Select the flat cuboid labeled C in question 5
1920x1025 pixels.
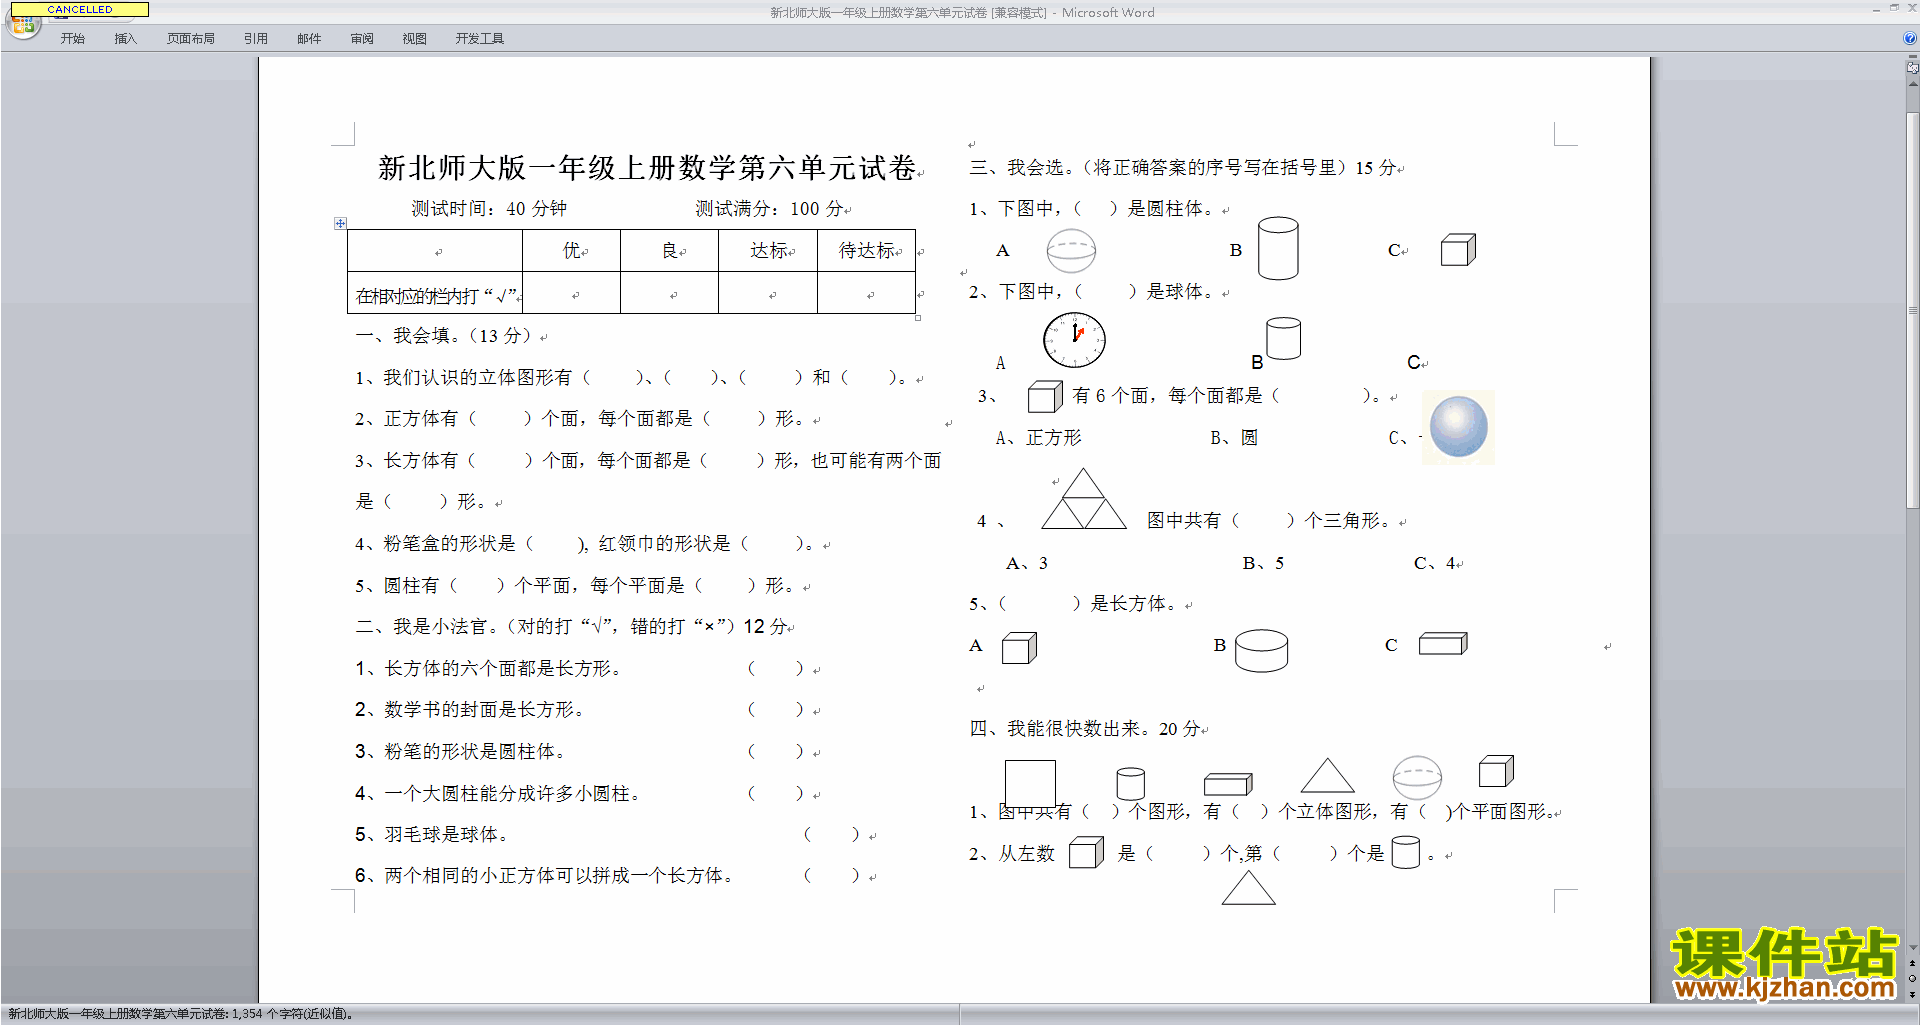[x=1443, y=643]
